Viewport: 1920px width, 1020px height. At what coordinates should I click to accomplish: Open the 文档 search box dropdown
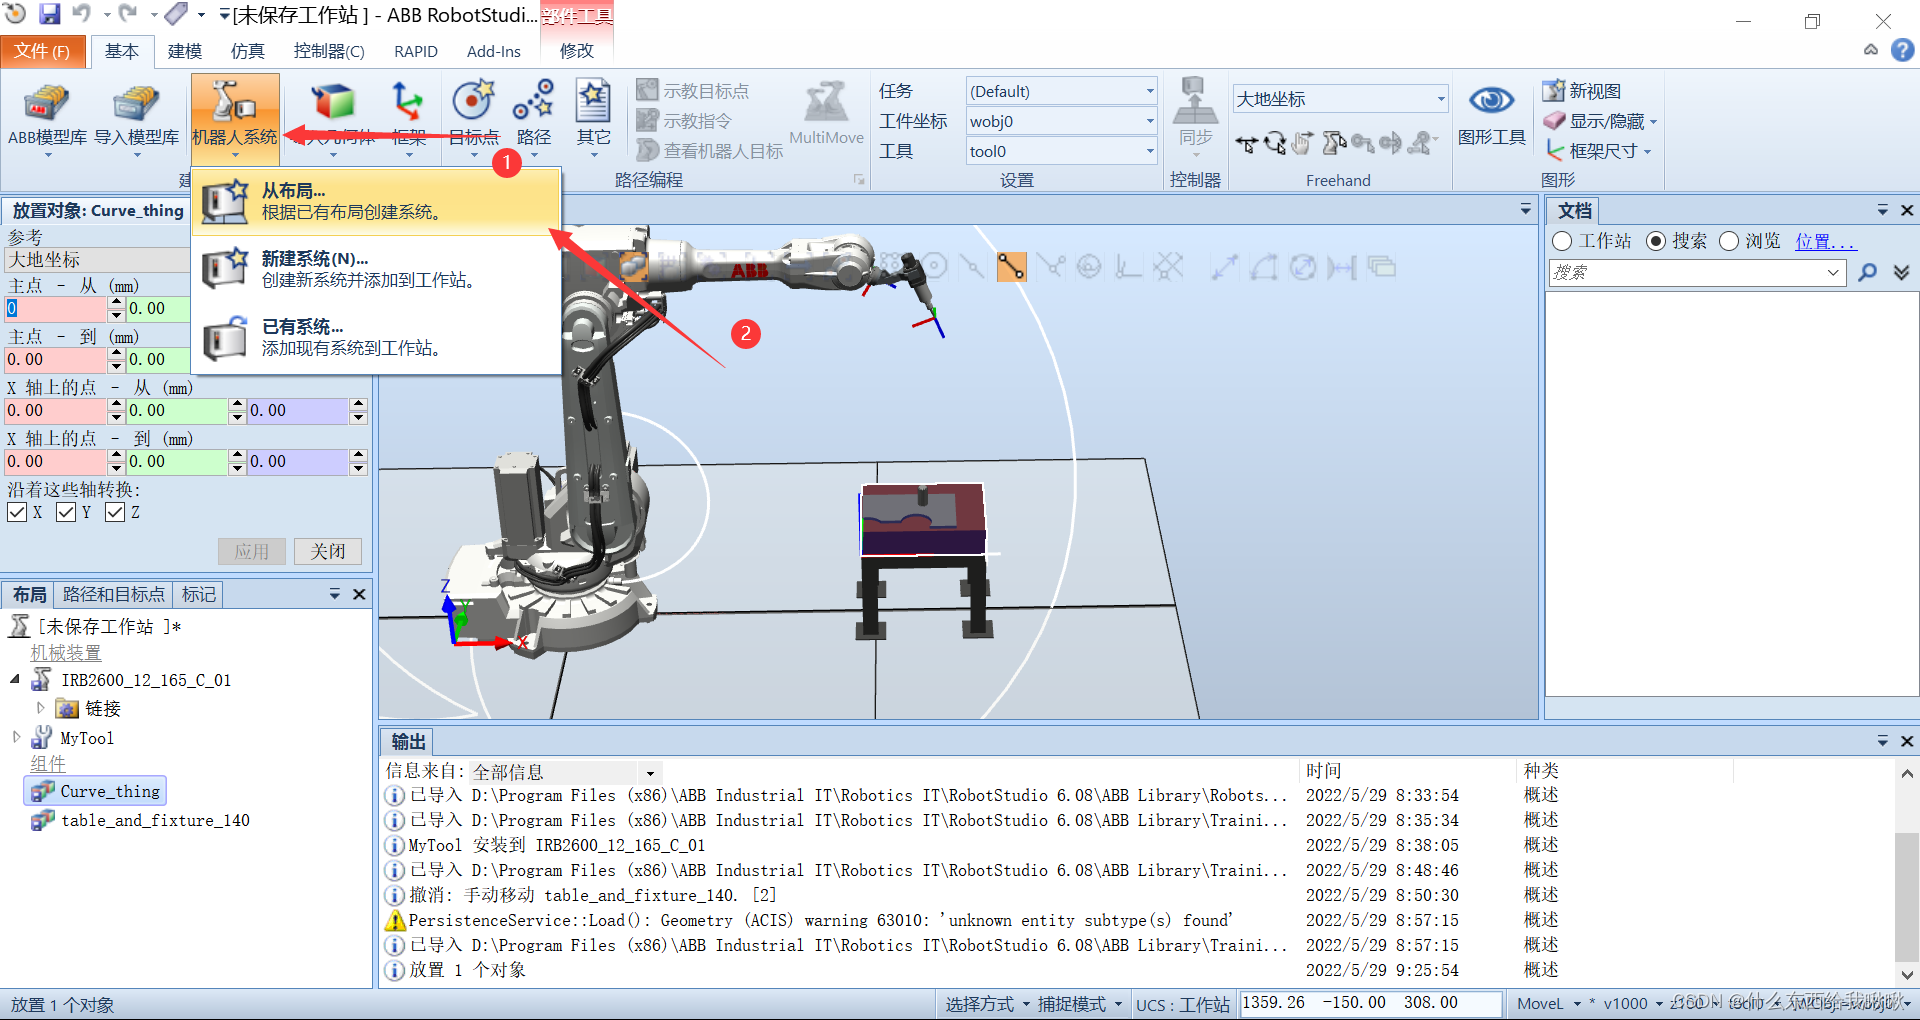(1833, 272)
